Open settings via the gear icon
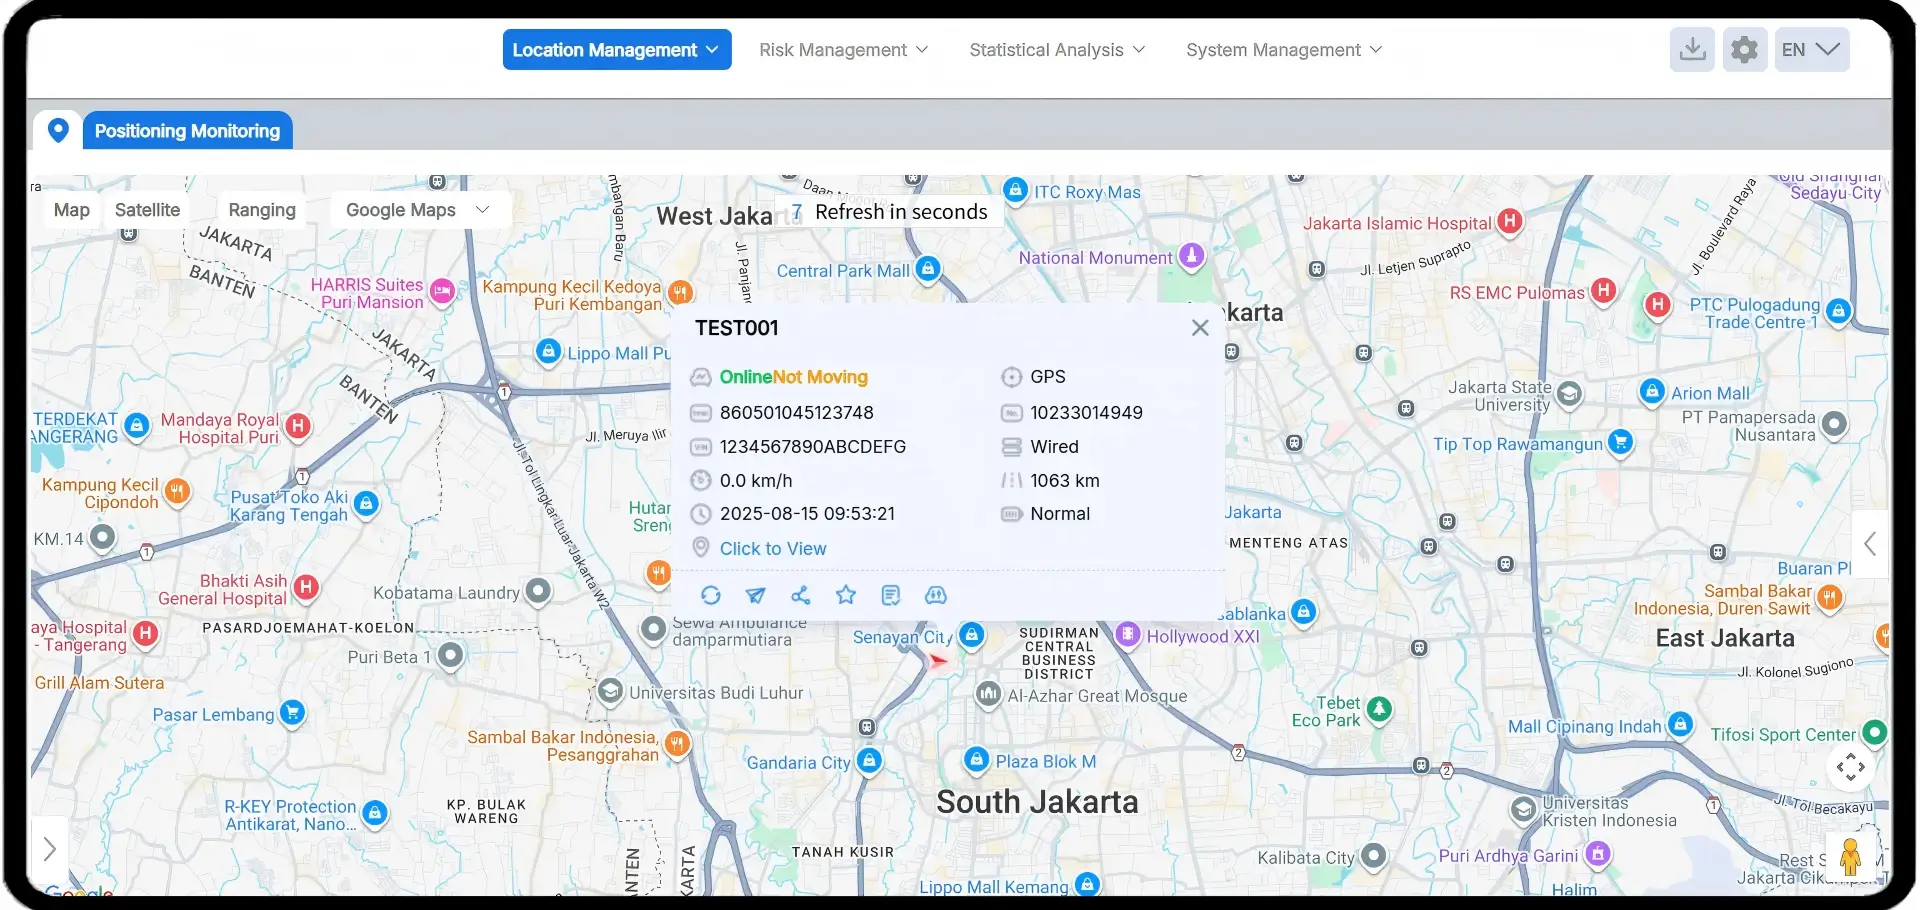The image size is (1920, 910). [x=1744, y=50]
